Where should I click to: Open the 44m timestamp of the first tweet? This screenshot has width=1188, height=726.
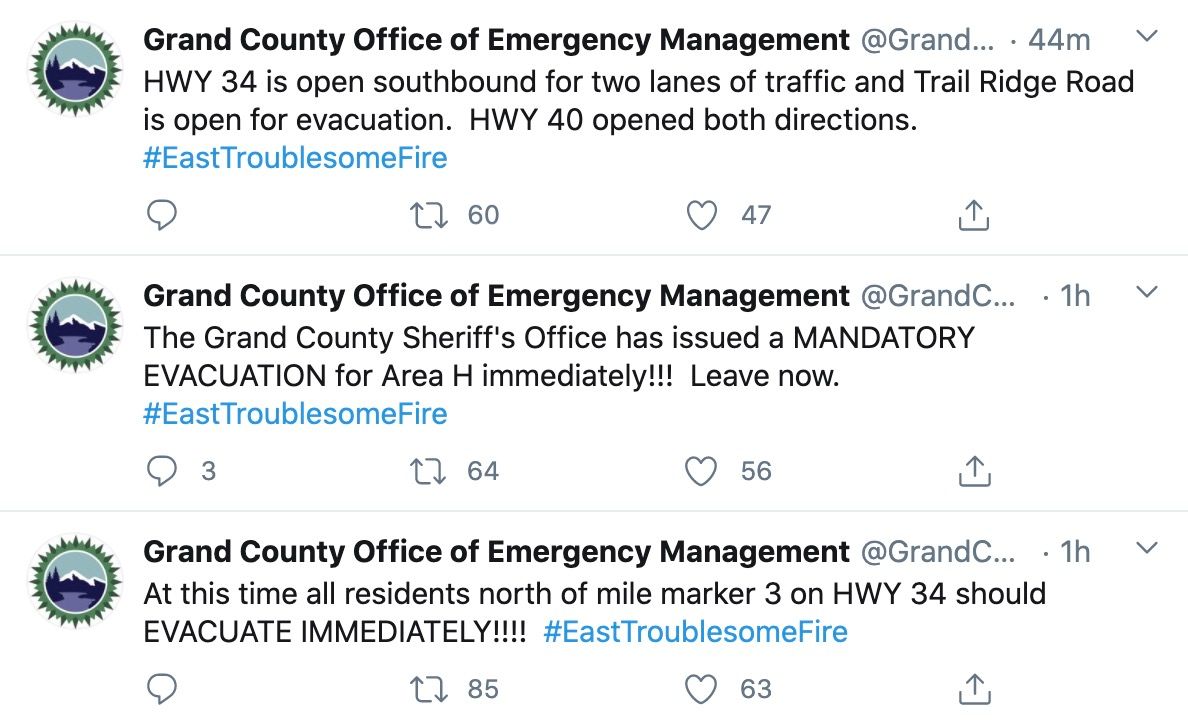[x=1059, y=39]
